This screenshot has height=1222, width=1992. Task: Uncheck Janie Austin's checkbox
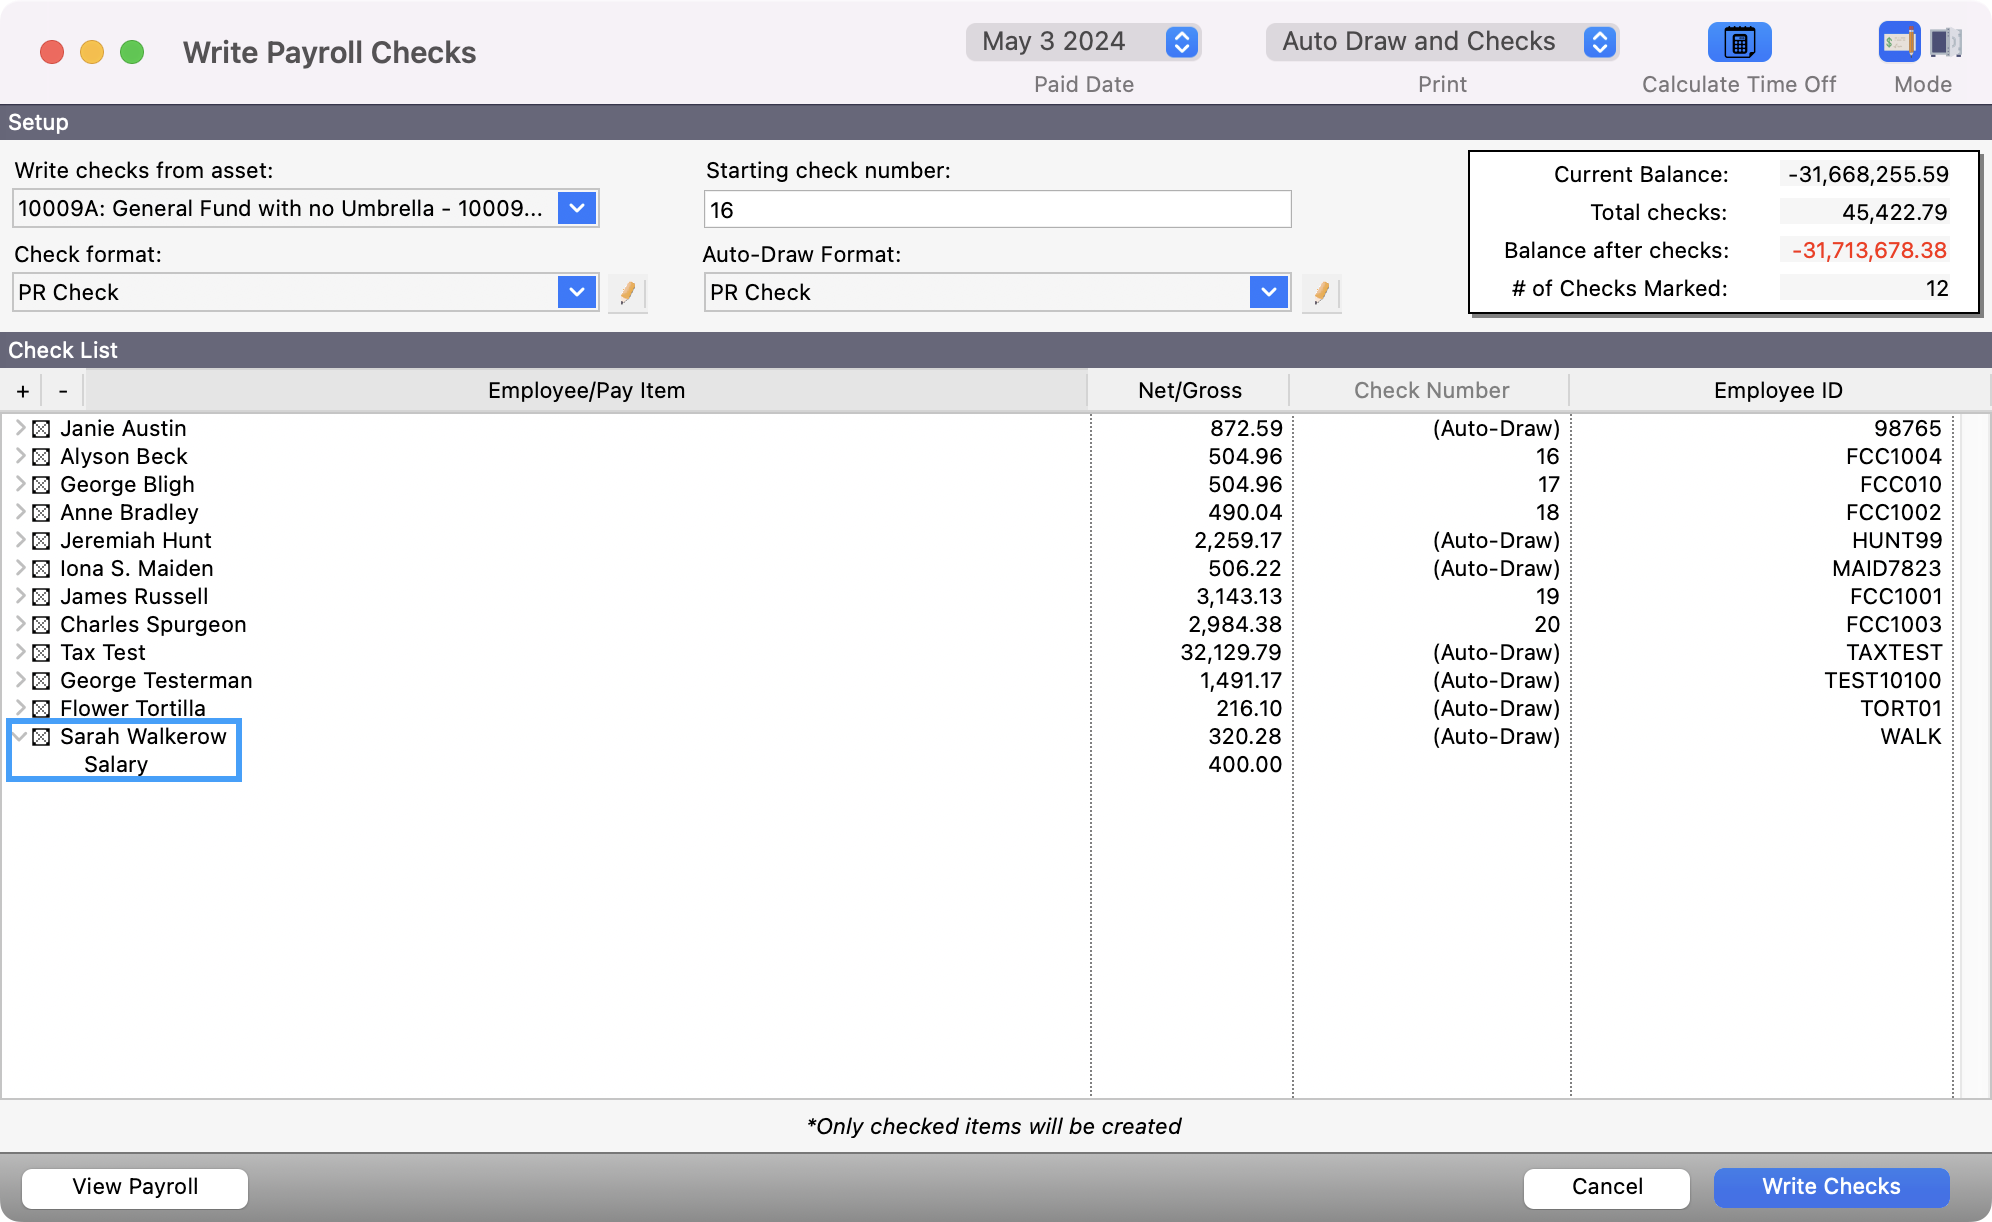point(41,429)
